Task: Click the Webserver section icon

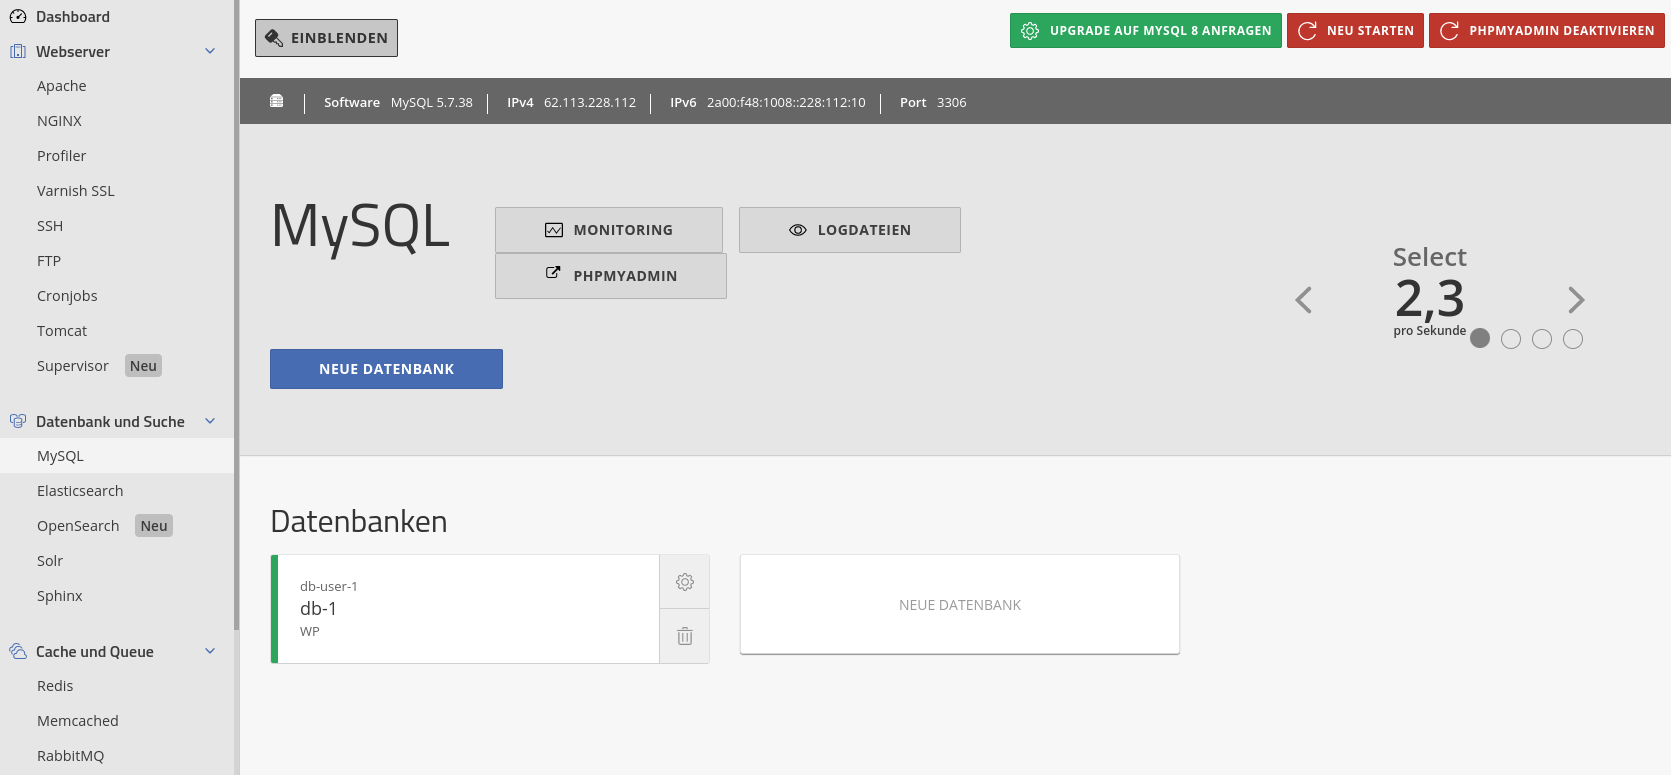Action: [x=18, y=51]
